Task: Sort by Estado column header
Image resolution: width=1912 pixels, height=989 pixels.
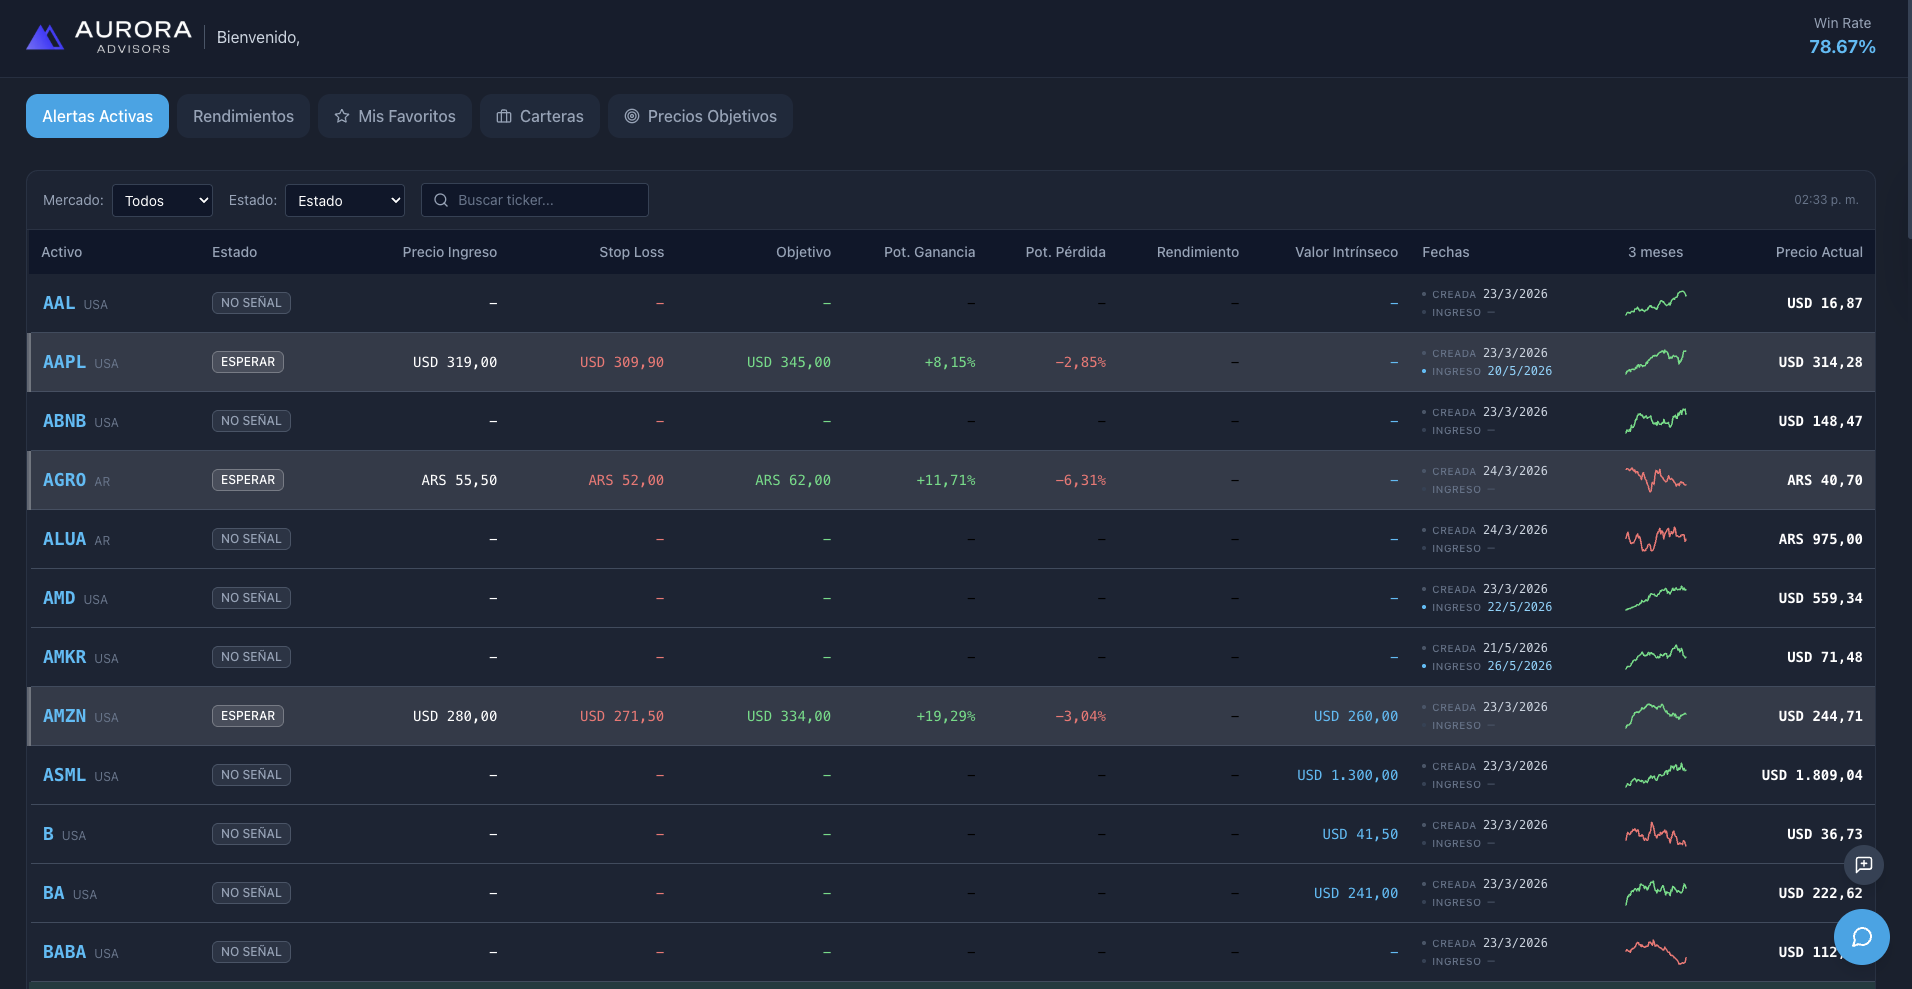Action: 234,252
